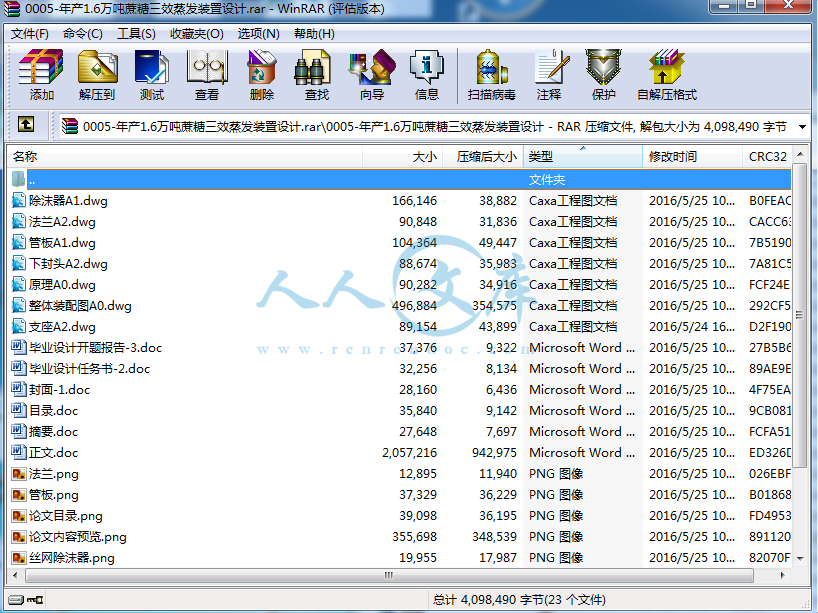The image size is (818, 613).
Task: Click the horizontal scrollbar thumb
Action: tap(389, 575)
